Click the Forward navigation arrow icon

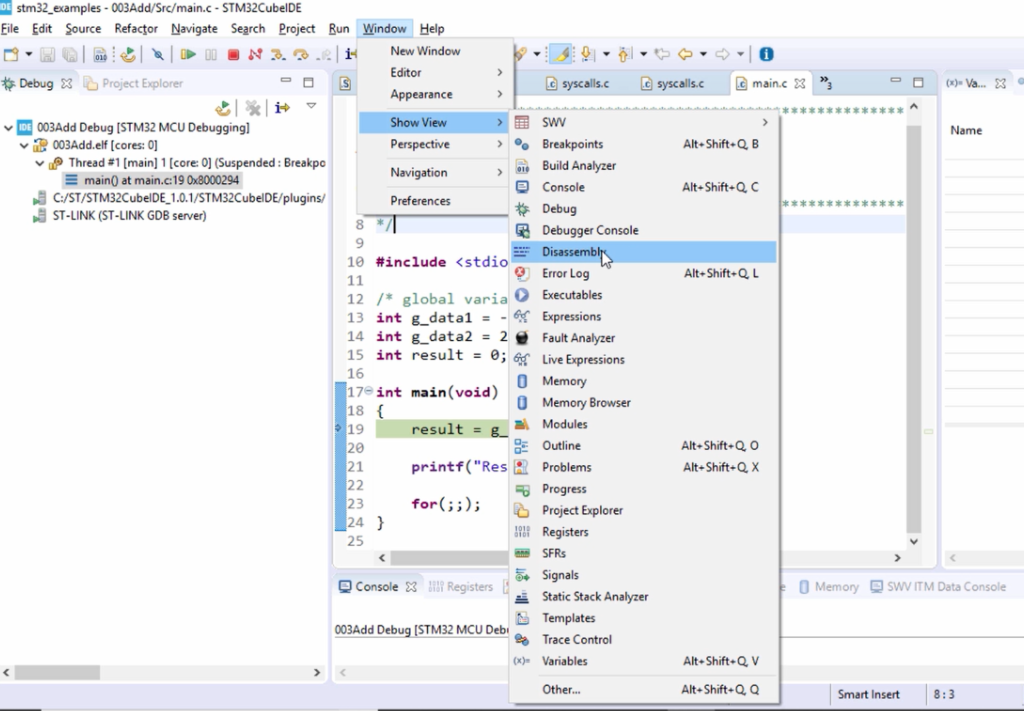point(722,54)
